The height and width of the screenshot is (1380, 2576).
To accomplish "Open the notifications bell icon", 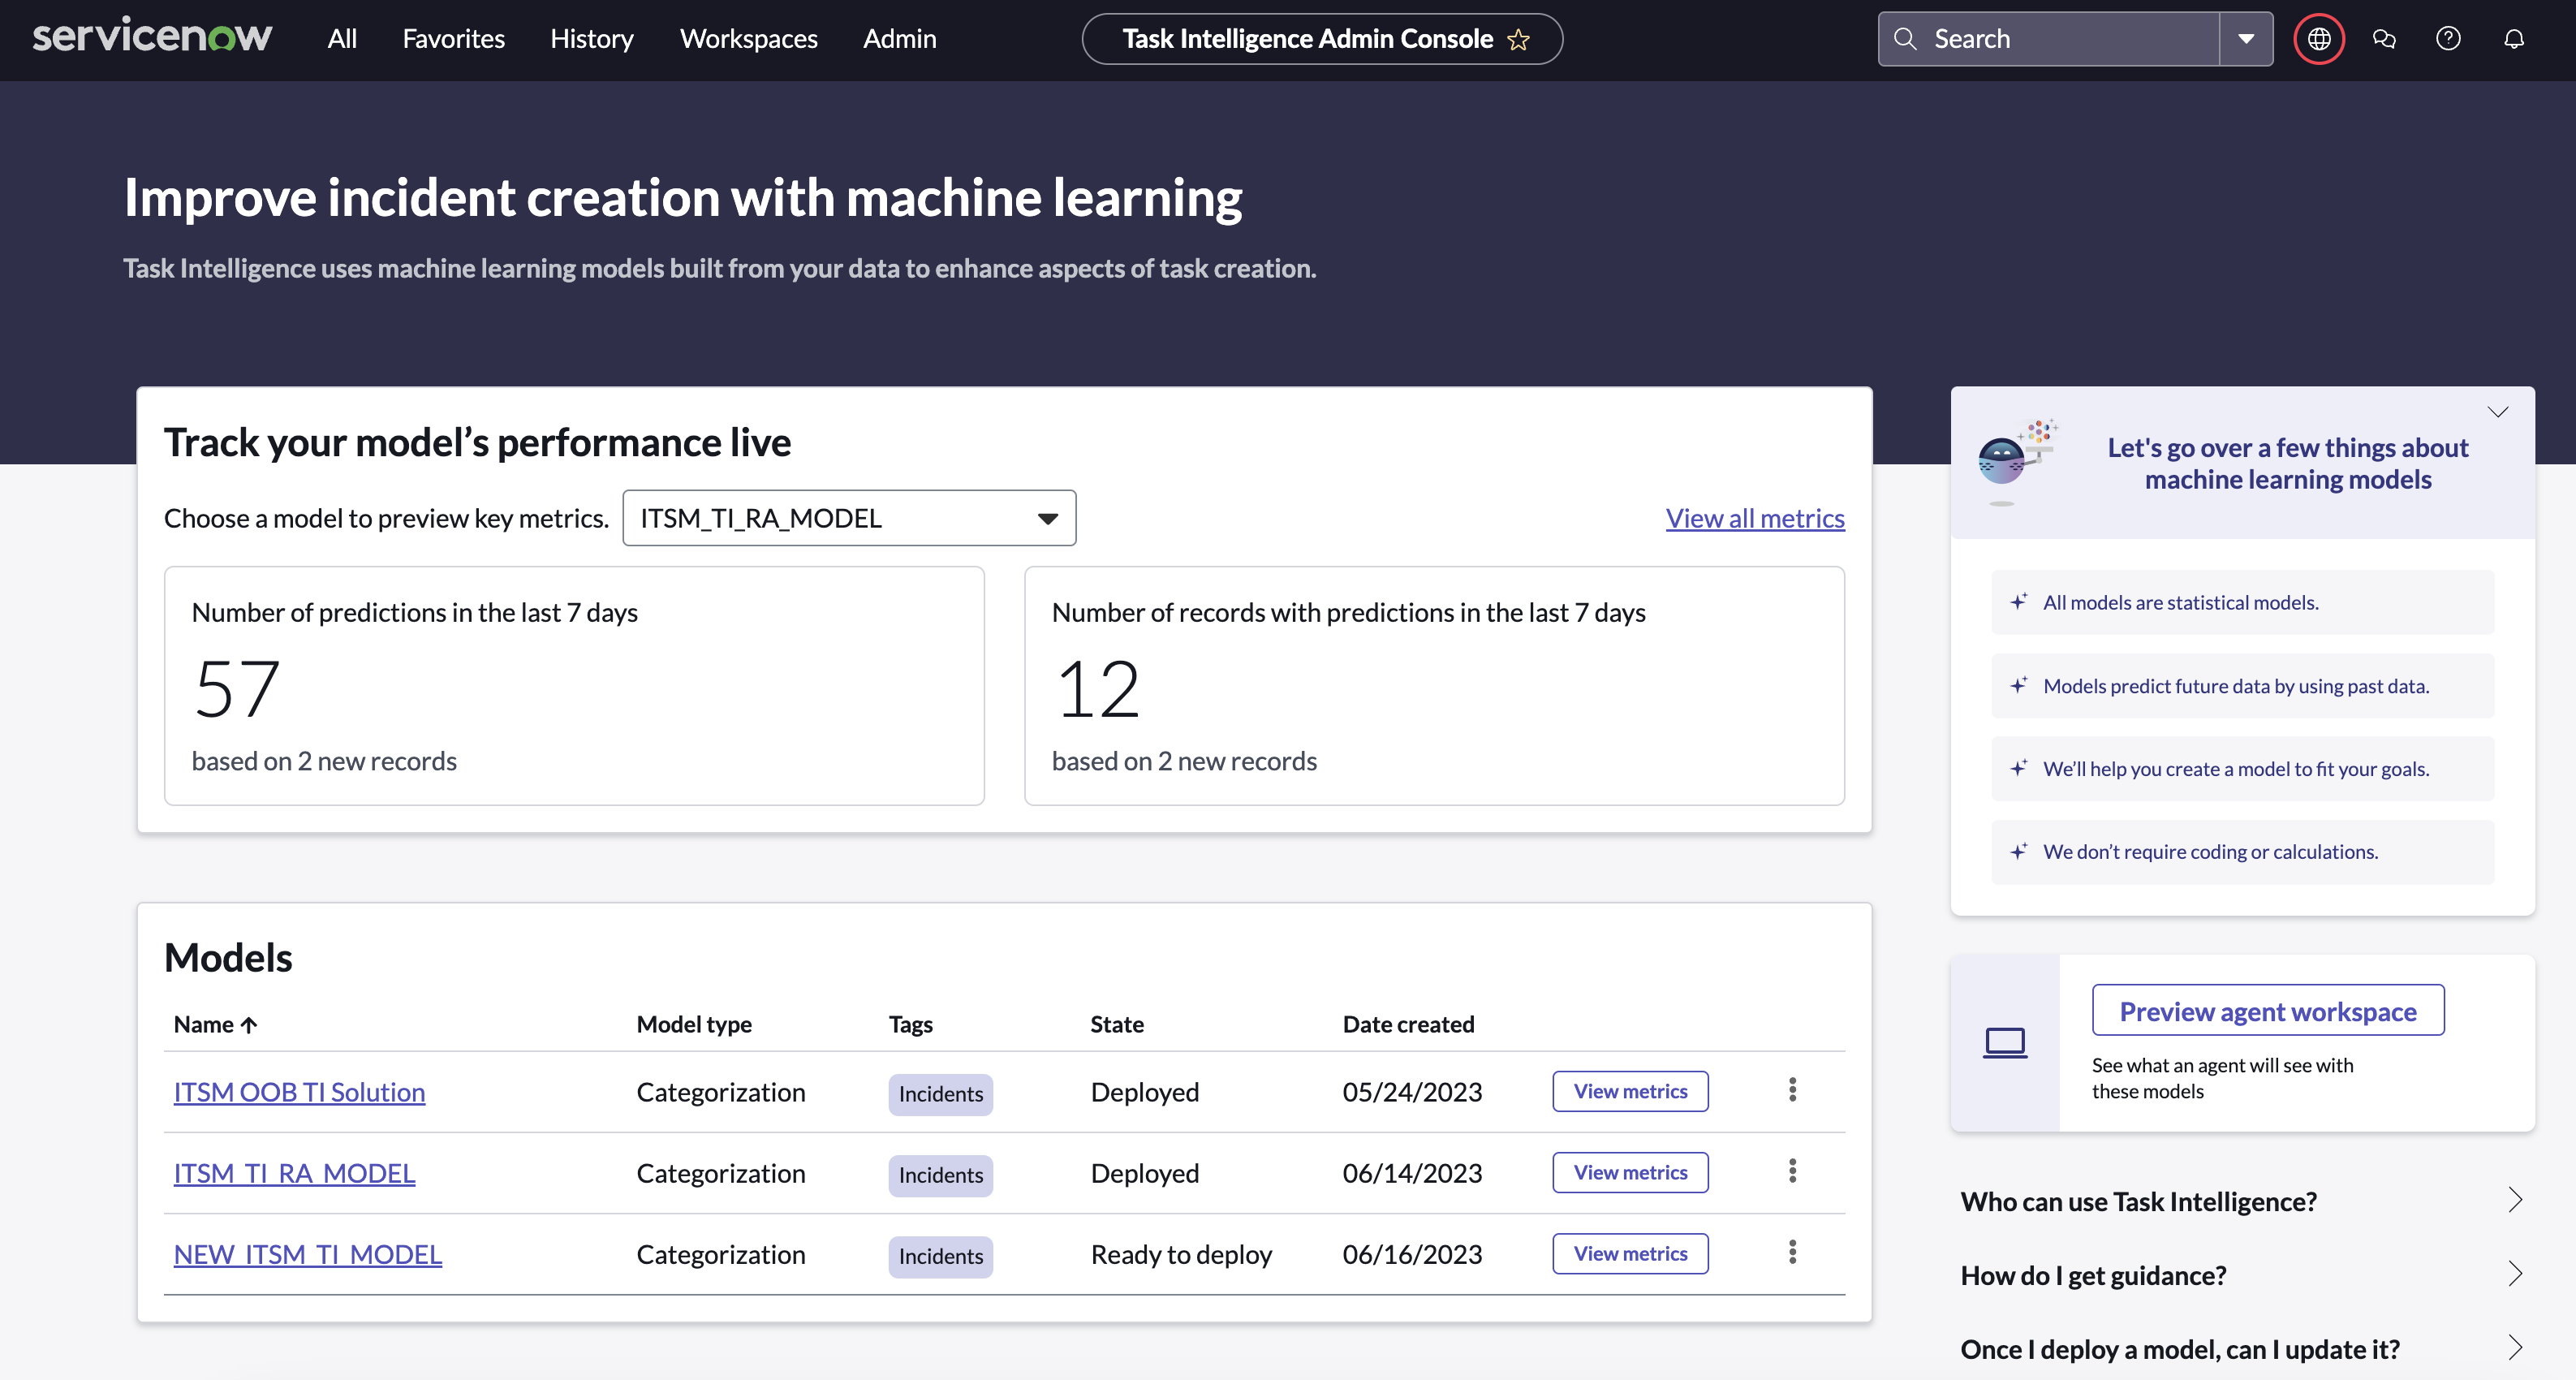I will point(2513,39).
